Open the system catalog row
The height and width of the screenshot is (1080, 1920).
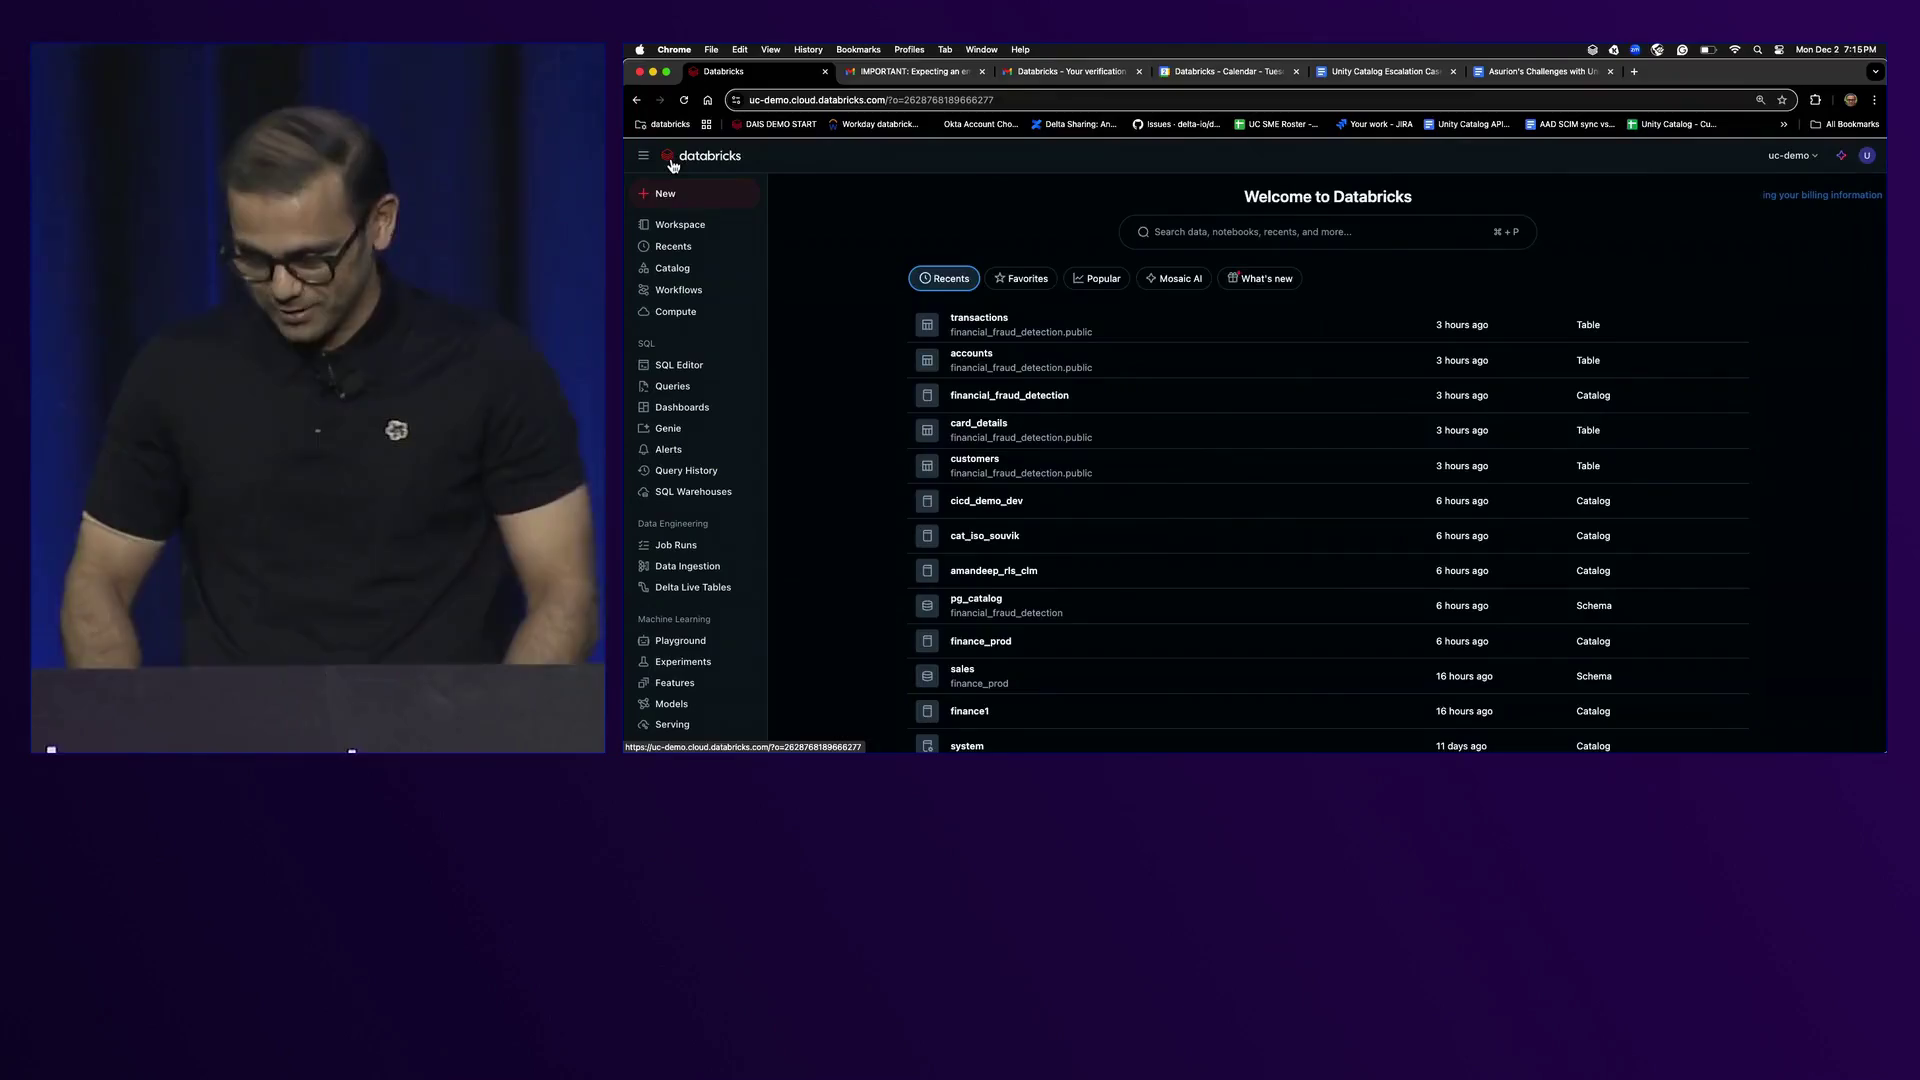(x=1328, y=745)
